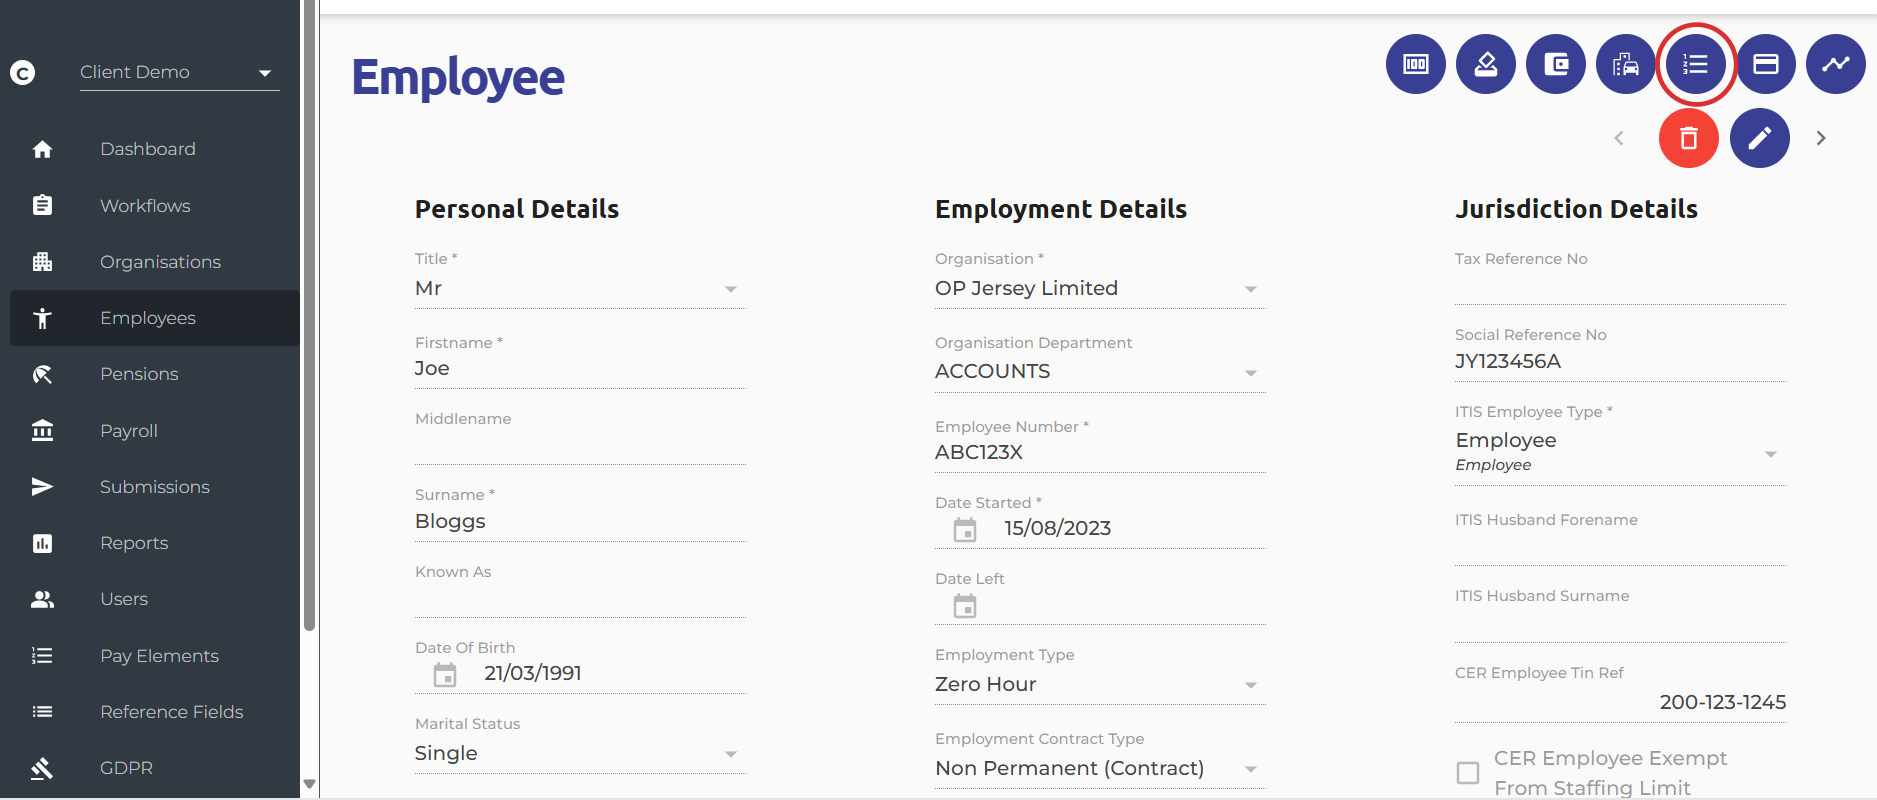This screenshot has height=800, width=1877.
Task: Click the empty Middlename field
Action: point(580,446)
